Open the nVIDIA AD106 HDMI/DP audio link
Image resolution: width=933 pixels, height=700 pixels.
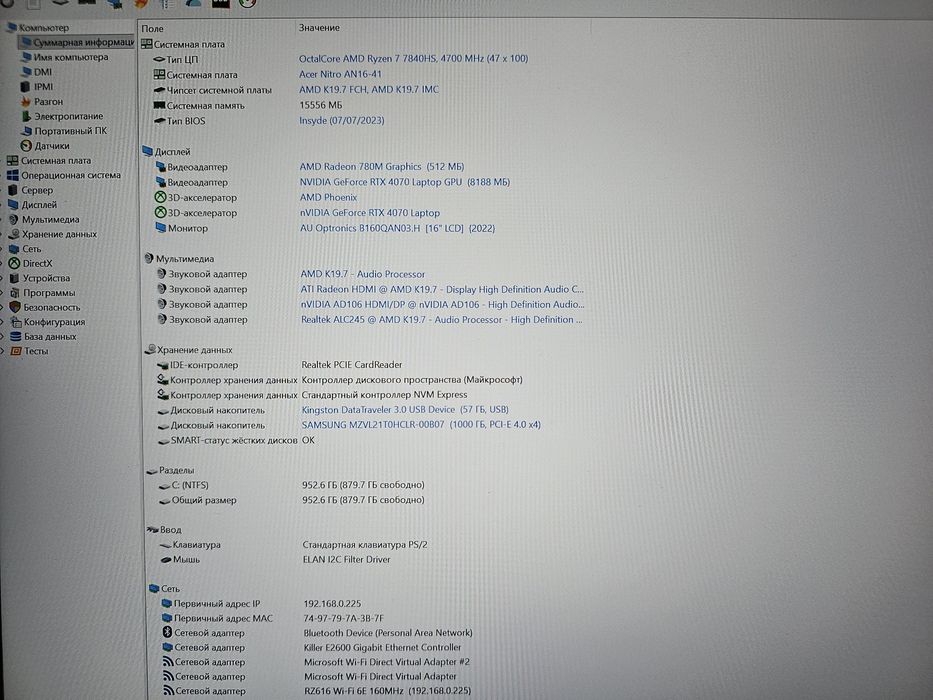click(443, 304)
